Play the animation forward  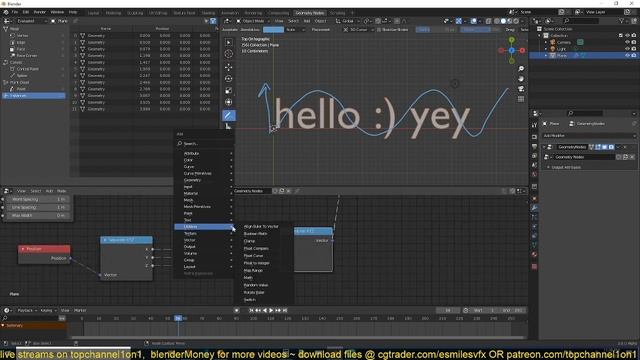(271, 311)
